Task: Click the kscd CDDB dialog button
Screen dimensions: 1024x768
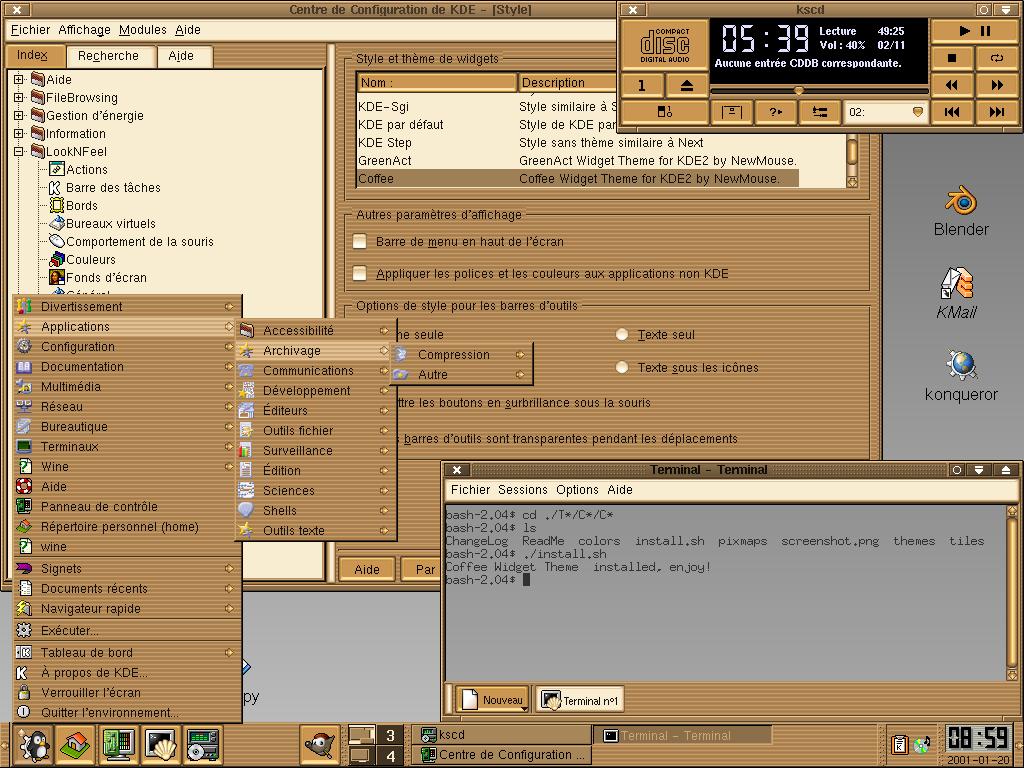Action: click(x=731, y=112)
